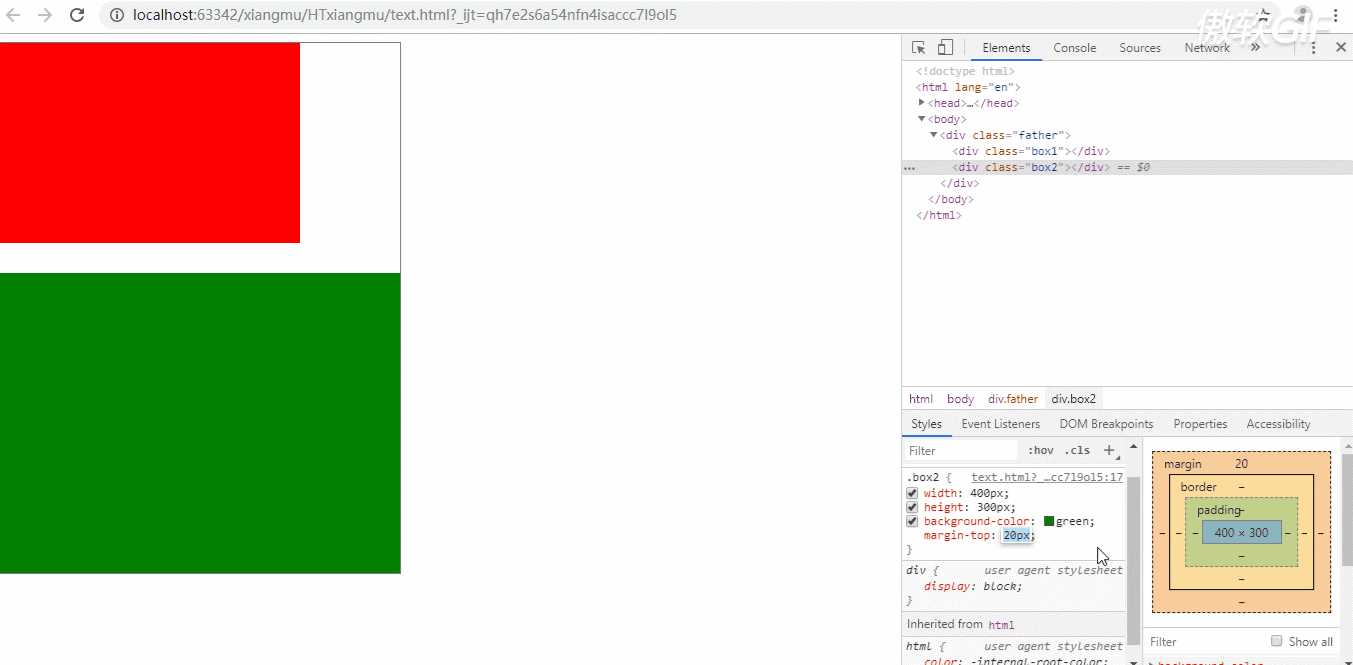Select the doctype html line
This screenshot has height=665, width=1353.
click(x=965, y=71)
